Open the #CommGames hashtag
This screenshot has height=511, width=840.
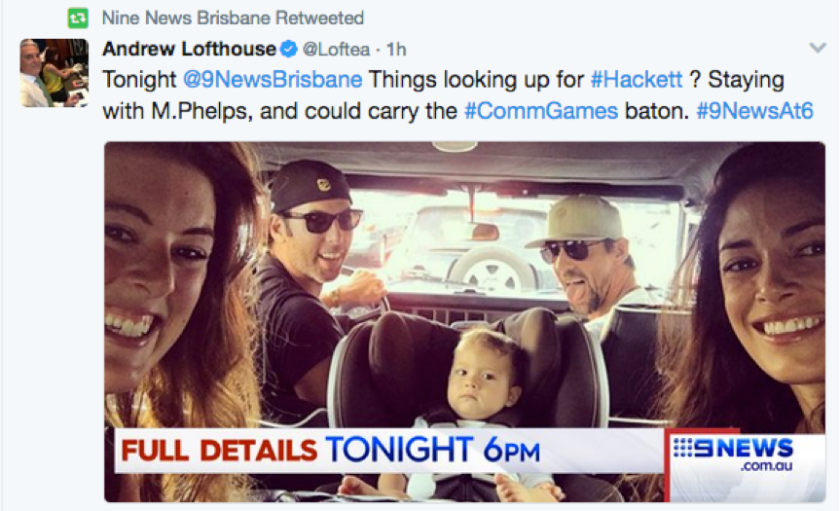pyautogui.click(x=541, y=111)
